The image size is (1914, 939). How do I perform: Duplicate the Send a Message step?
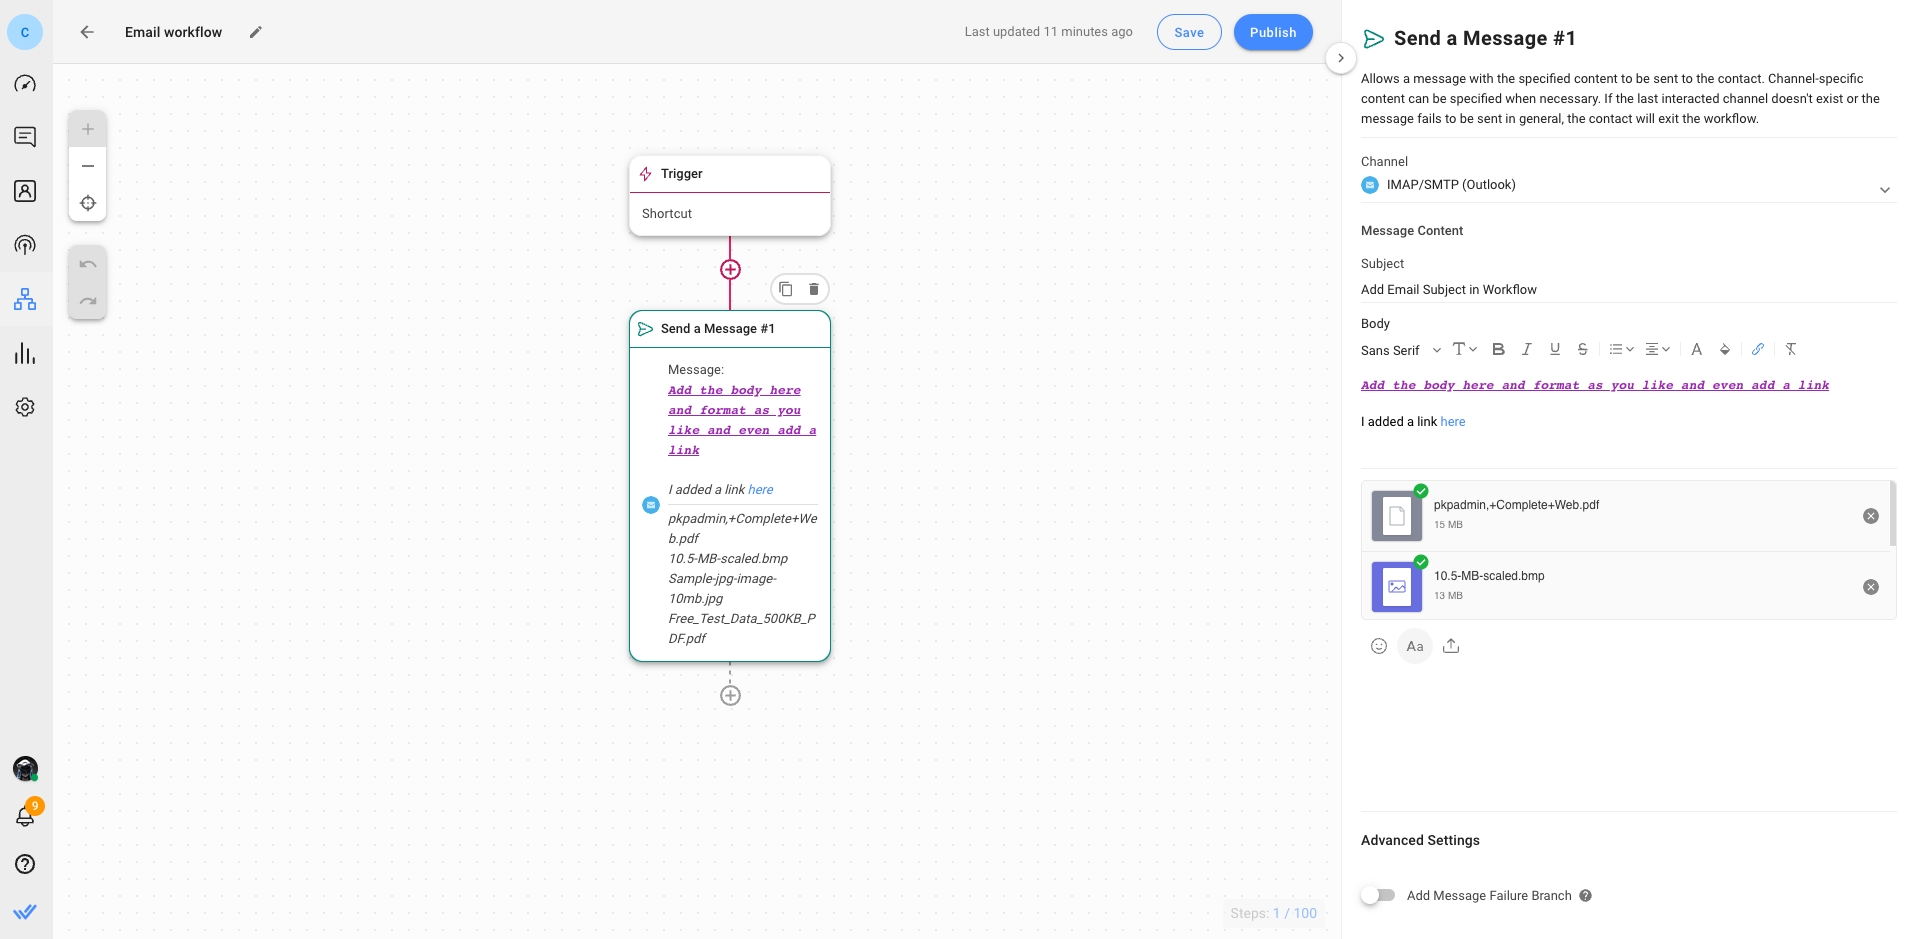pos(786,289)
